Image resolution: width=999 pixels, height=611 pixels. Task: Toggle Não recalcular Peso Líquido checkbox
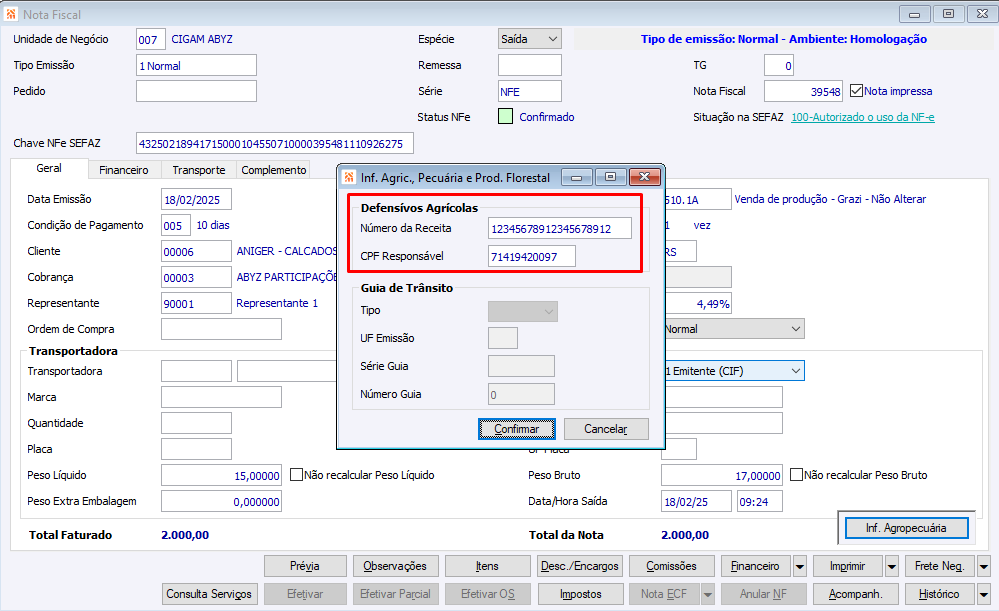click(x=296, y=475)
